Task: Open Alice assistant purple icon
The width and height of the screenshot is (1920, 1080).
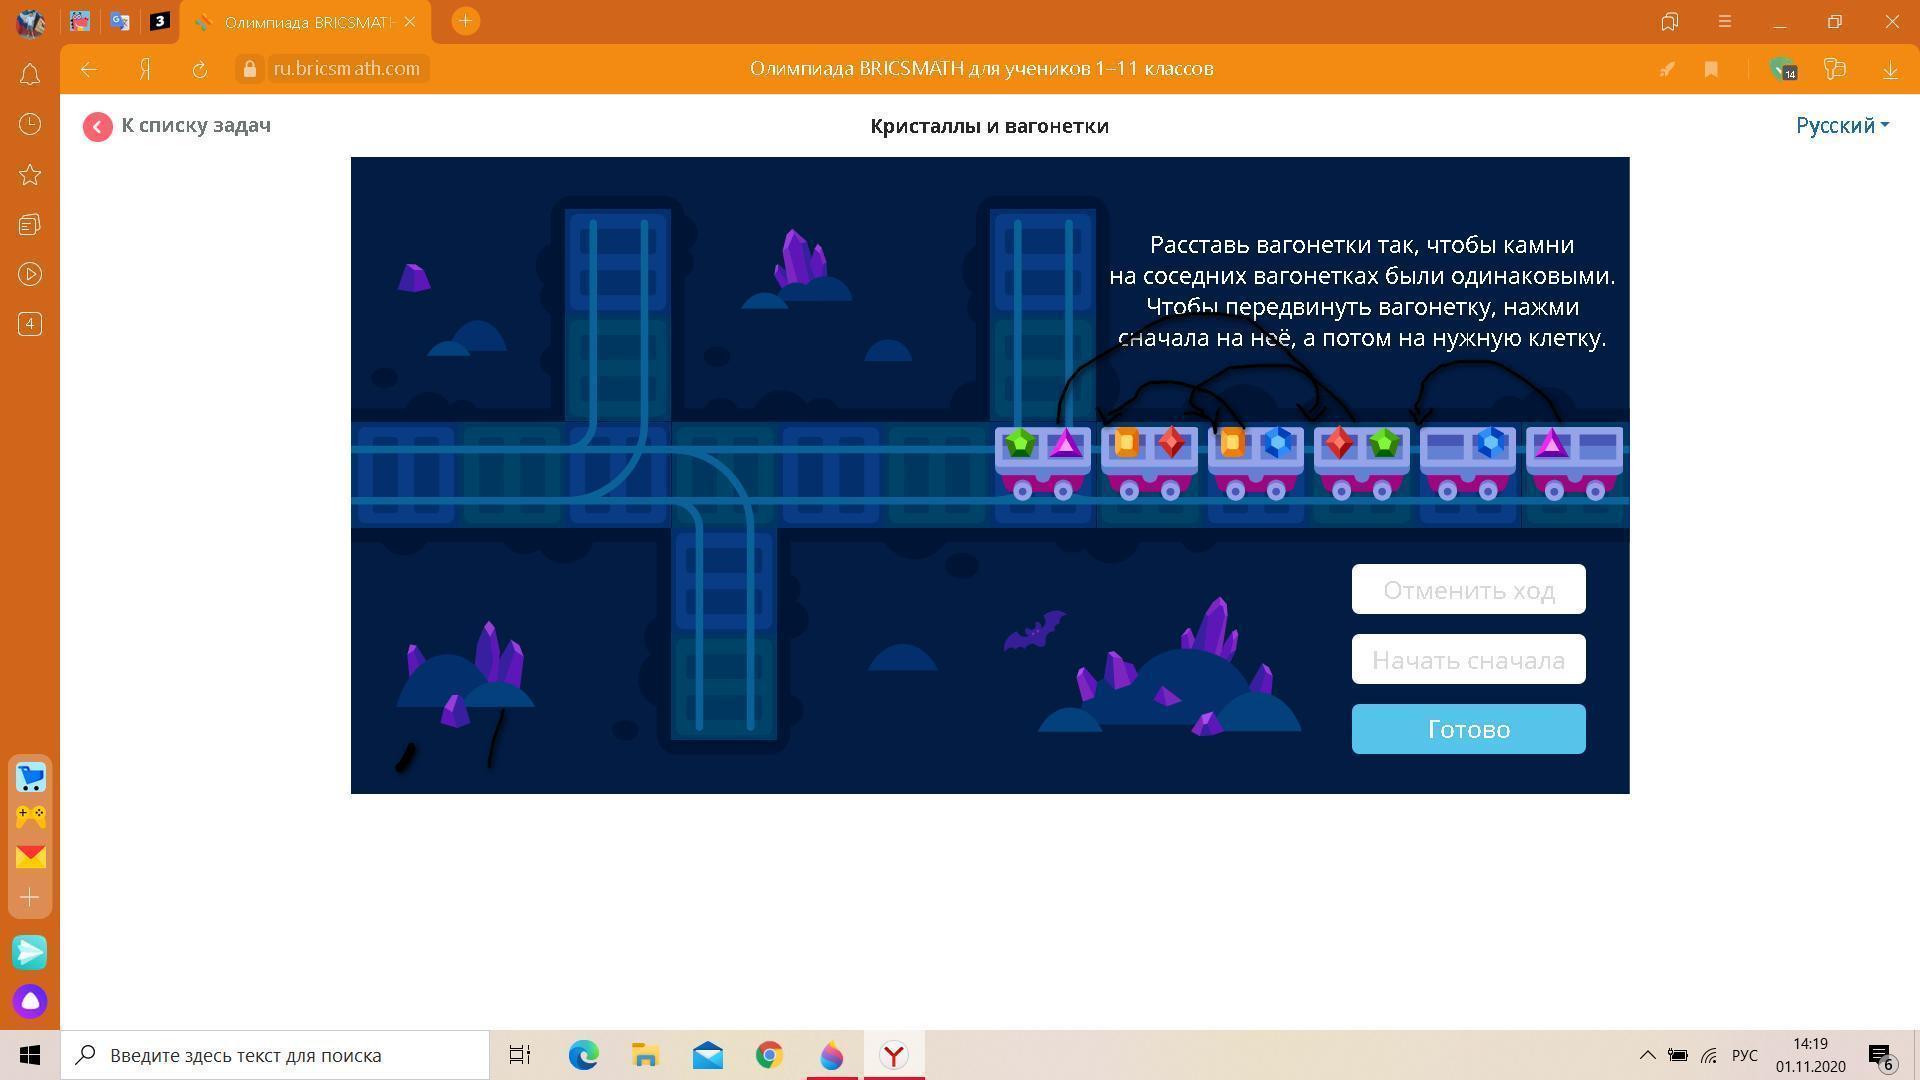Action: click(30, 1001)
